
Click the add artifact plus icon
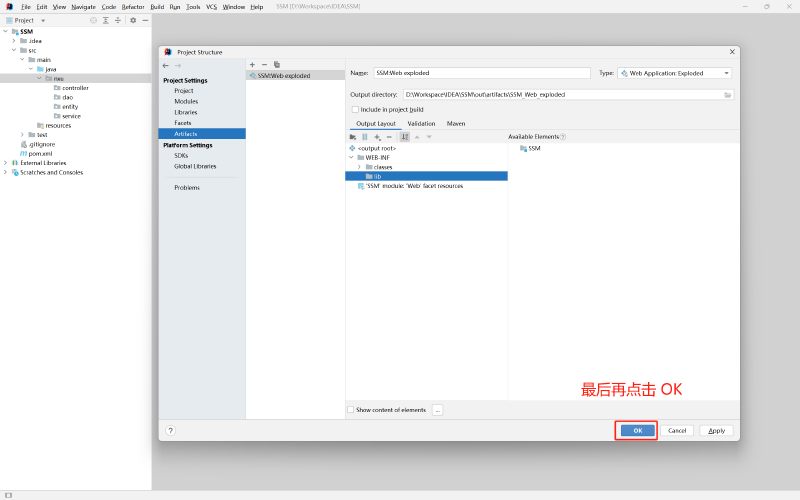click(x=252, y=65)
